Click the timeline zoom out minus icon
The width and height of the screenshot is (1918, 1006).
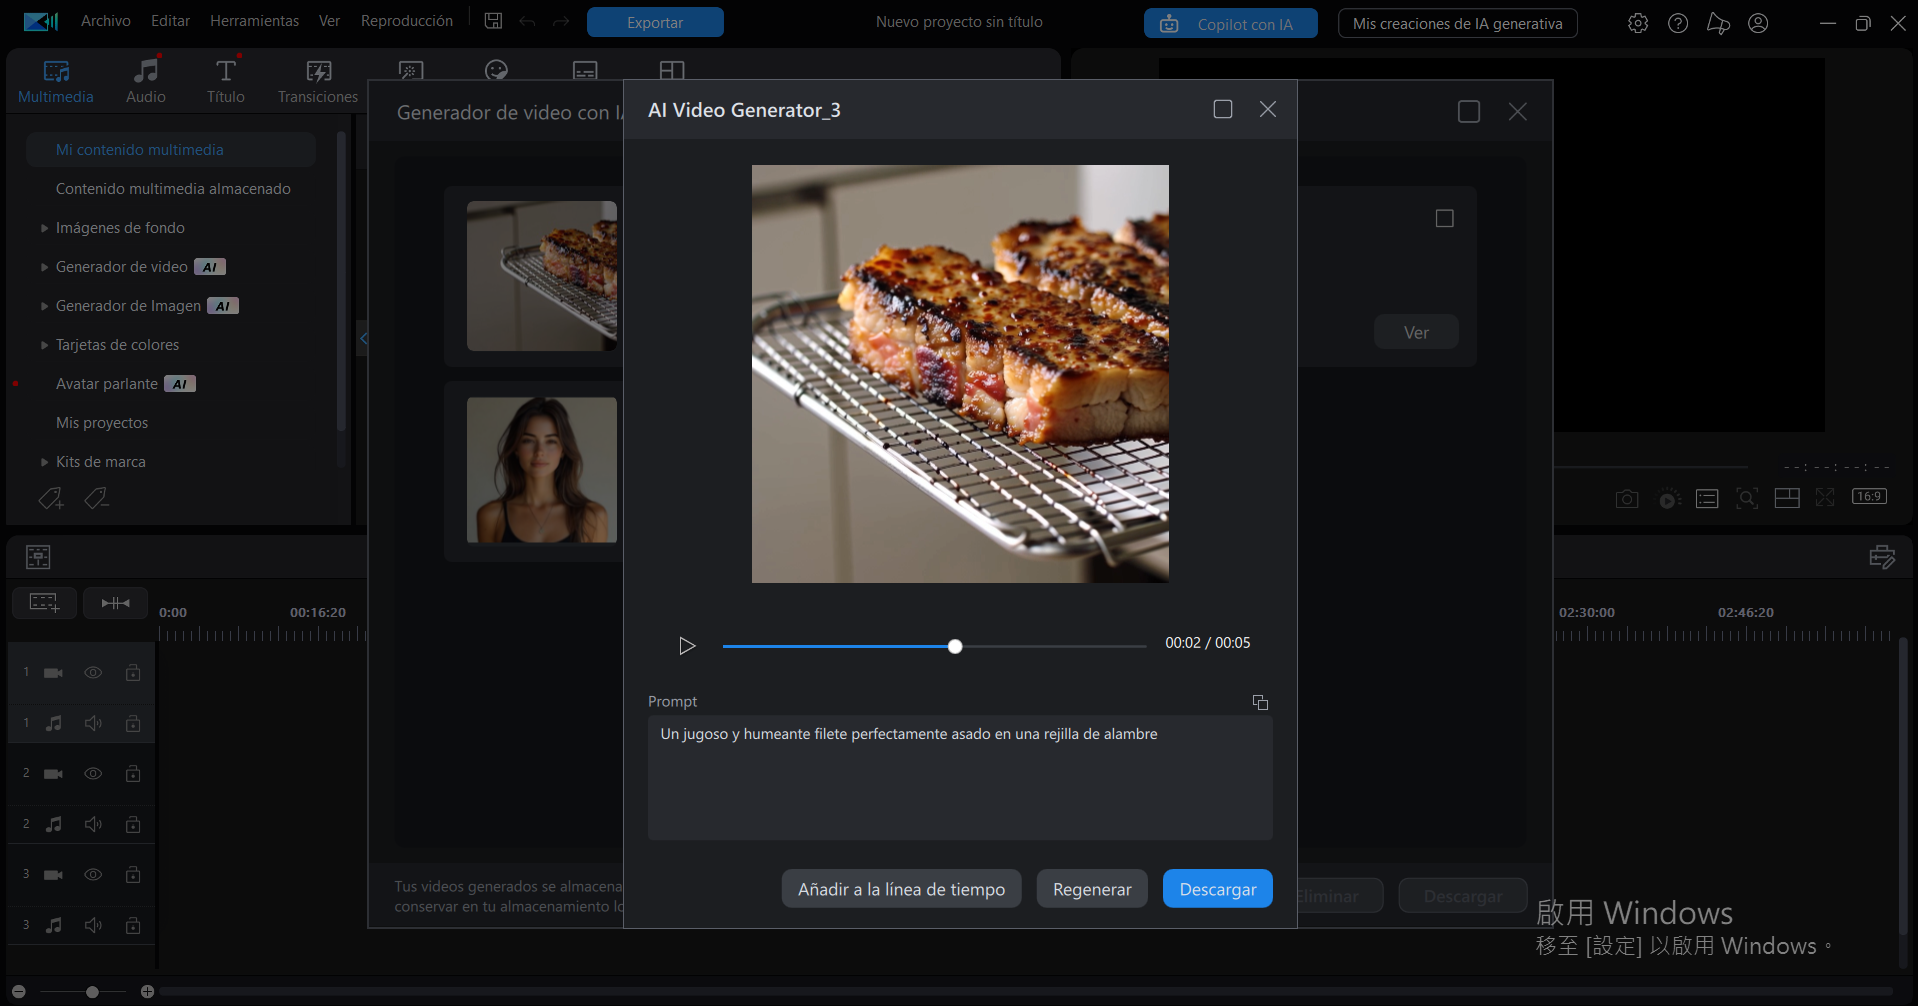[18, 992]
